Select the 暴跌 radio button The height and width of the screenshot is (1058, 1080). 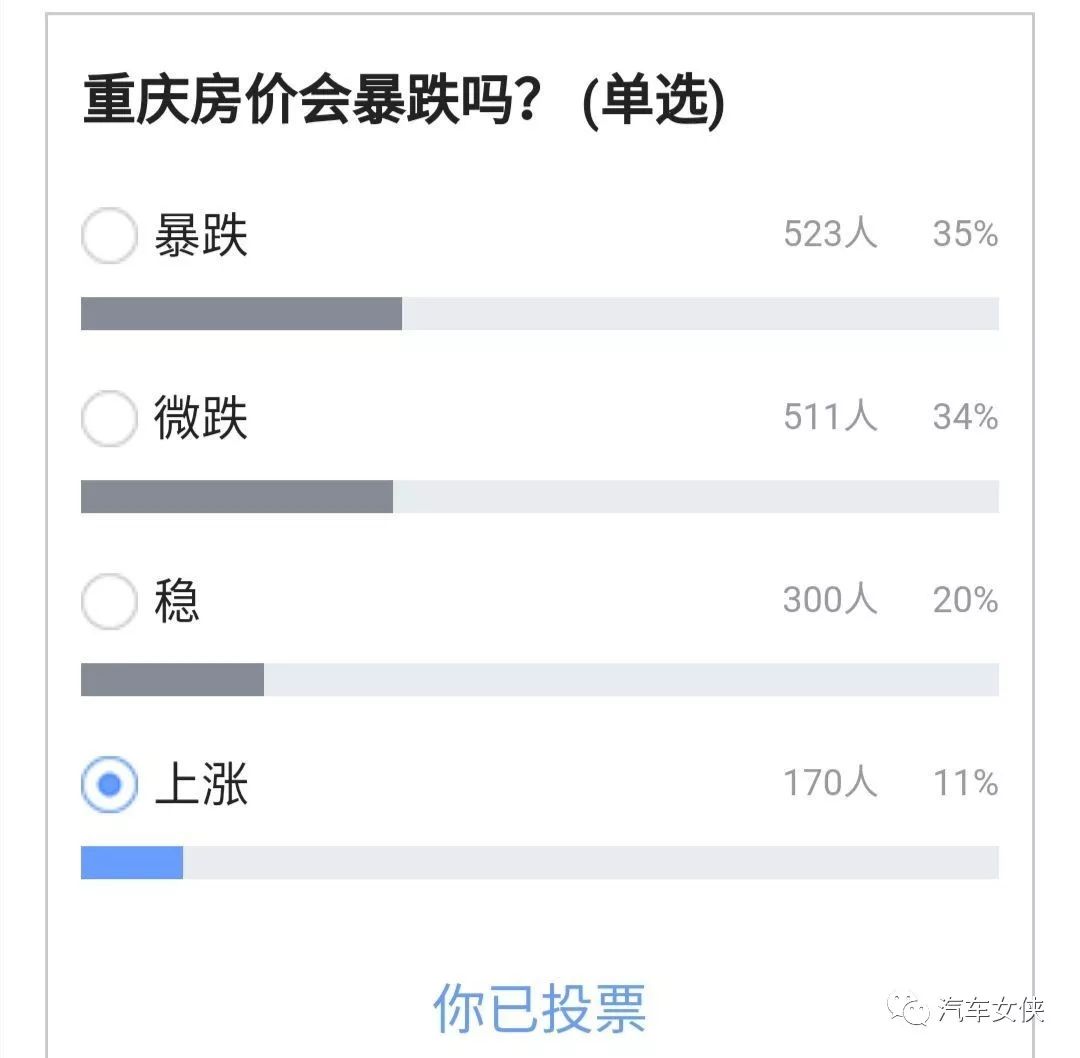click(x=110, y=236)
